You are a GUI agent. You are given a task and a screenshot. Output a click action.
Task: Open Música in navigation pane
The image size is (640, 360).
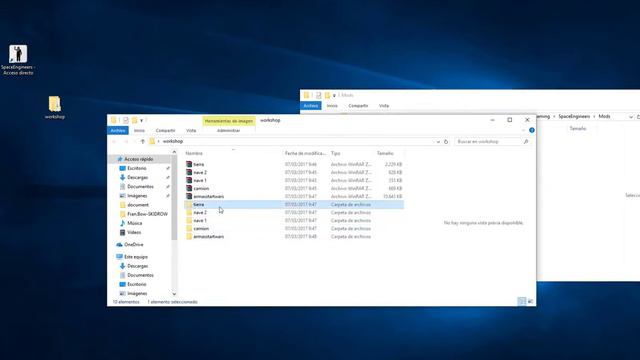point(134,223)
